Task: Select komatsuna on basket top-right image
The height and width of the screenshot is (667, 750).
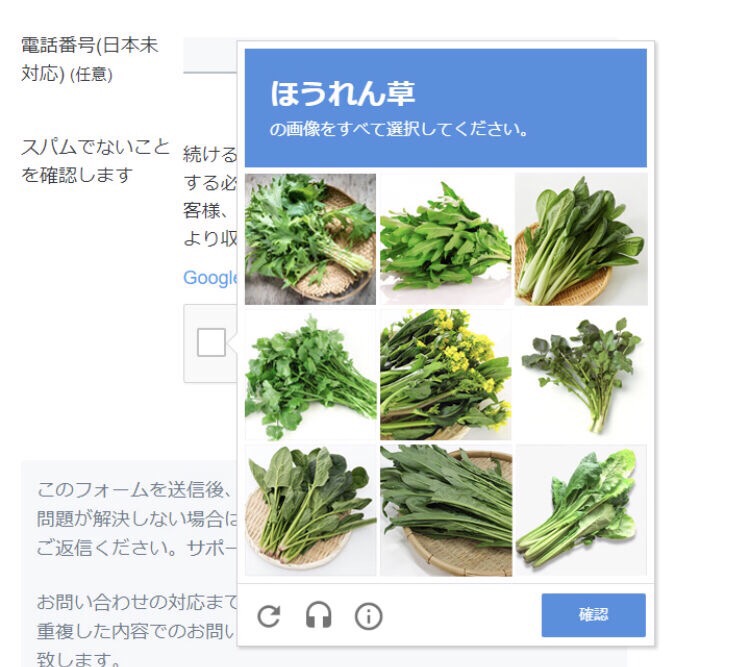Action: click(x=581, y=239)
